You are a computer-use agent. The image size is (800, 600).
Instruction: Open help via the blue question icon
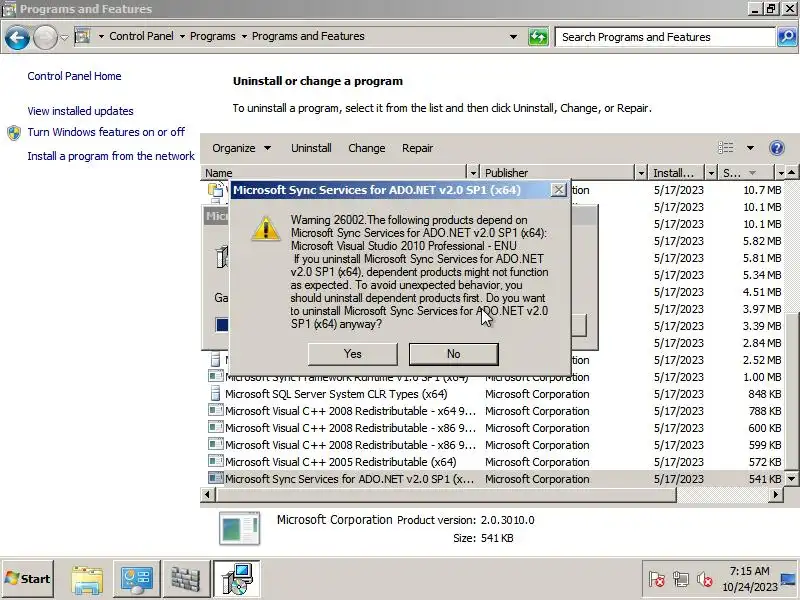click(777, 148)
